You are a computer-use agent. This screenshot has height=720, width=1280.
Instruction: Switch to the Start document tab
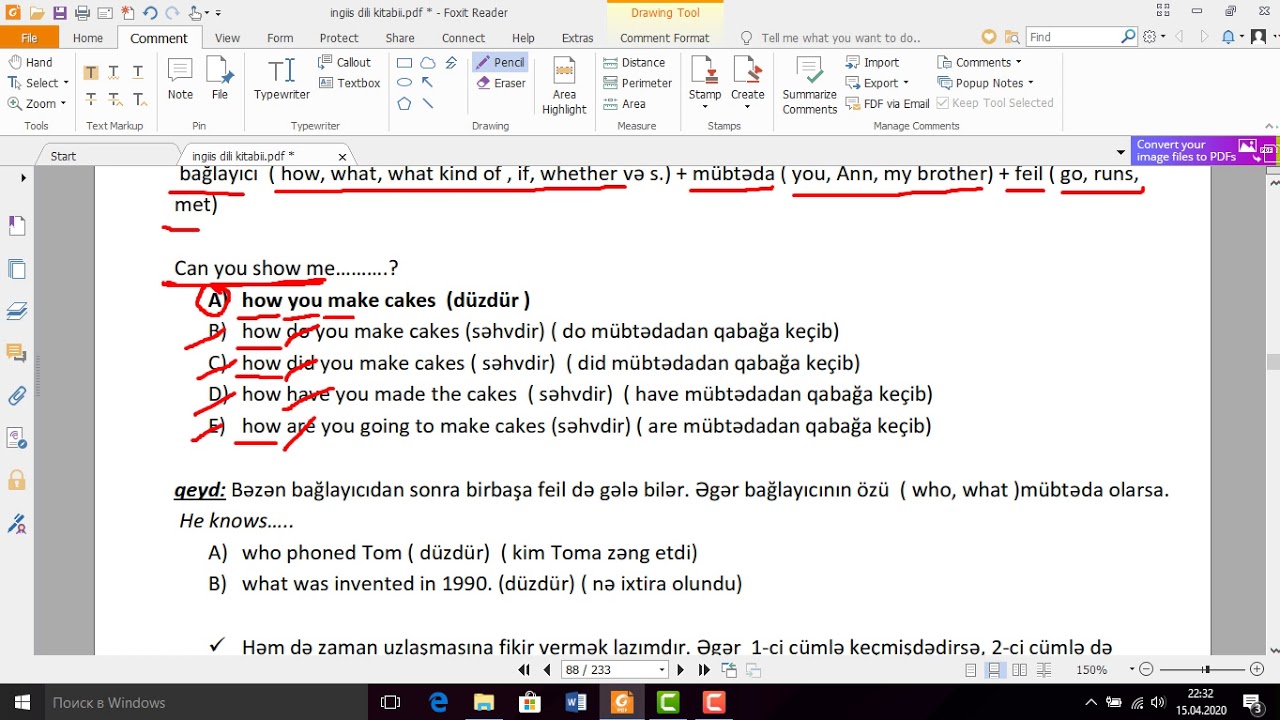63,156
